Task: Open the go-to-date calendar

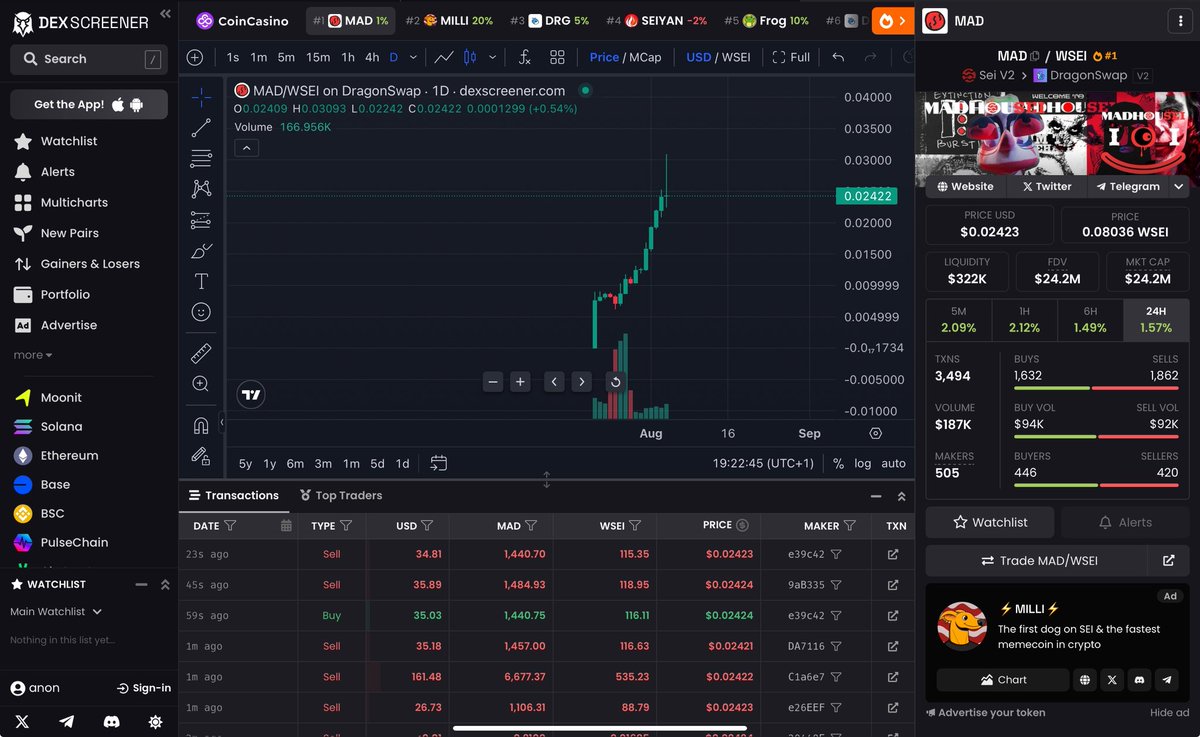Action: point(438,463)
